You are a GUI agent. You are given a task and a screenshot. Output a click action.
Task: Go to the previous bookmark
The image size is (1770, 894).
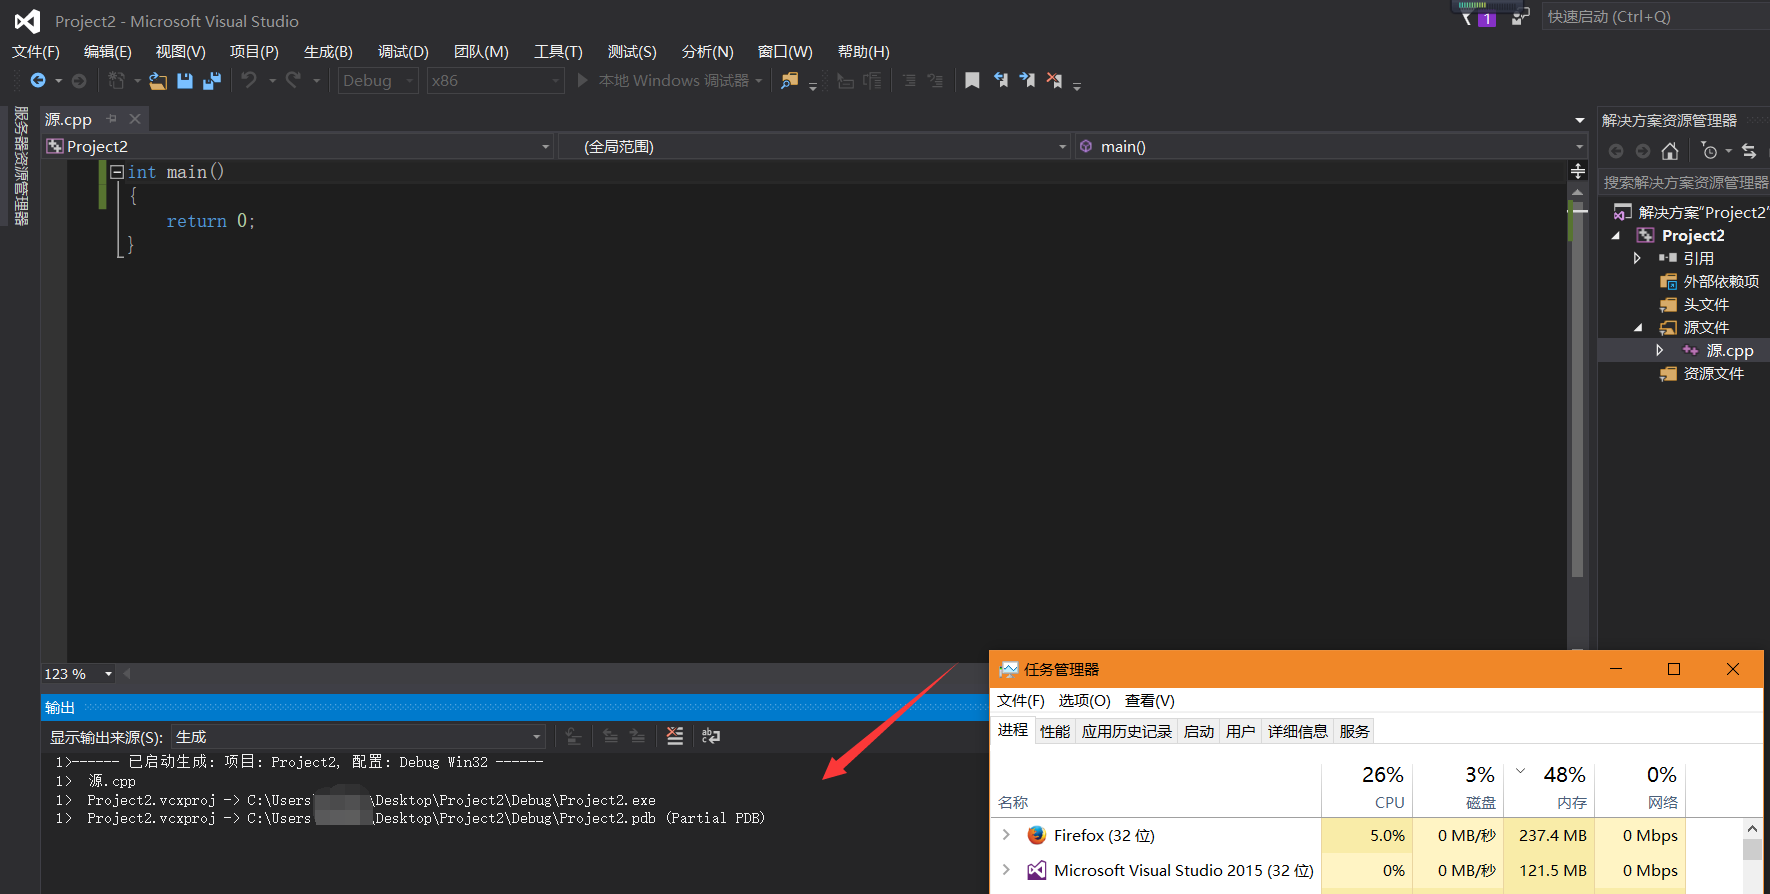click(1000, 80)
